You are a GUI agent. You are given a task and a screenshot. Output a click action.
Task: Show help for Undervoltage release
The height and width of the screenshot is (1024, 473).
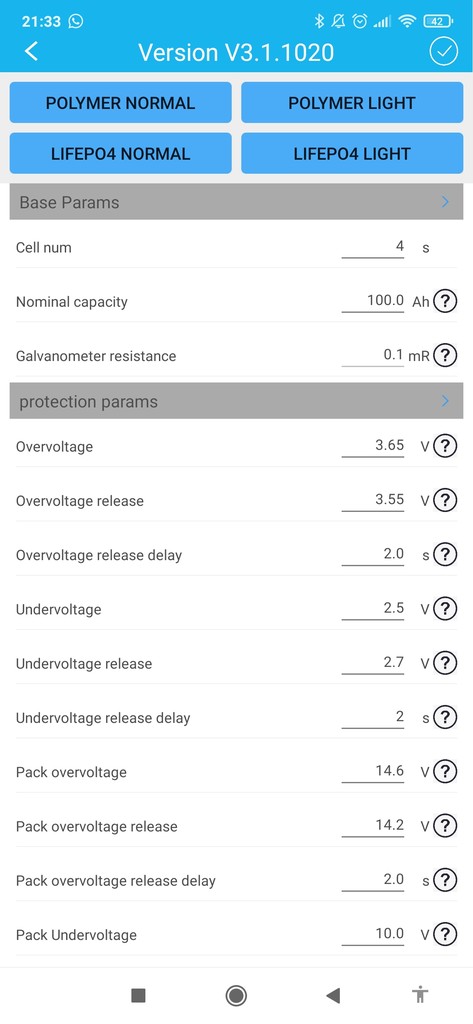pos(445,664)
